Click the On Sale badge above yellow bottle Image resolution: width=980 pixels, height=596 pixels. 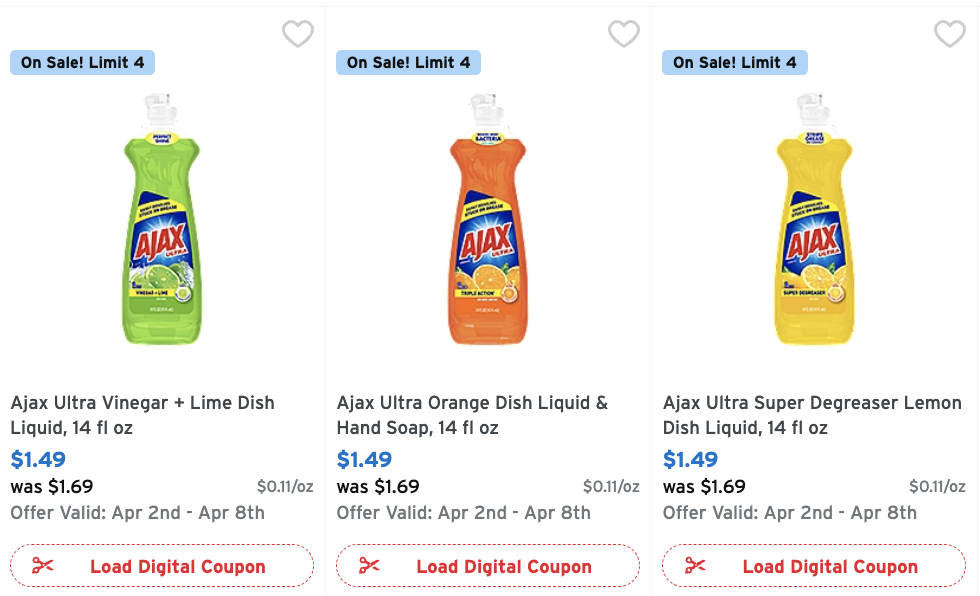734,62
